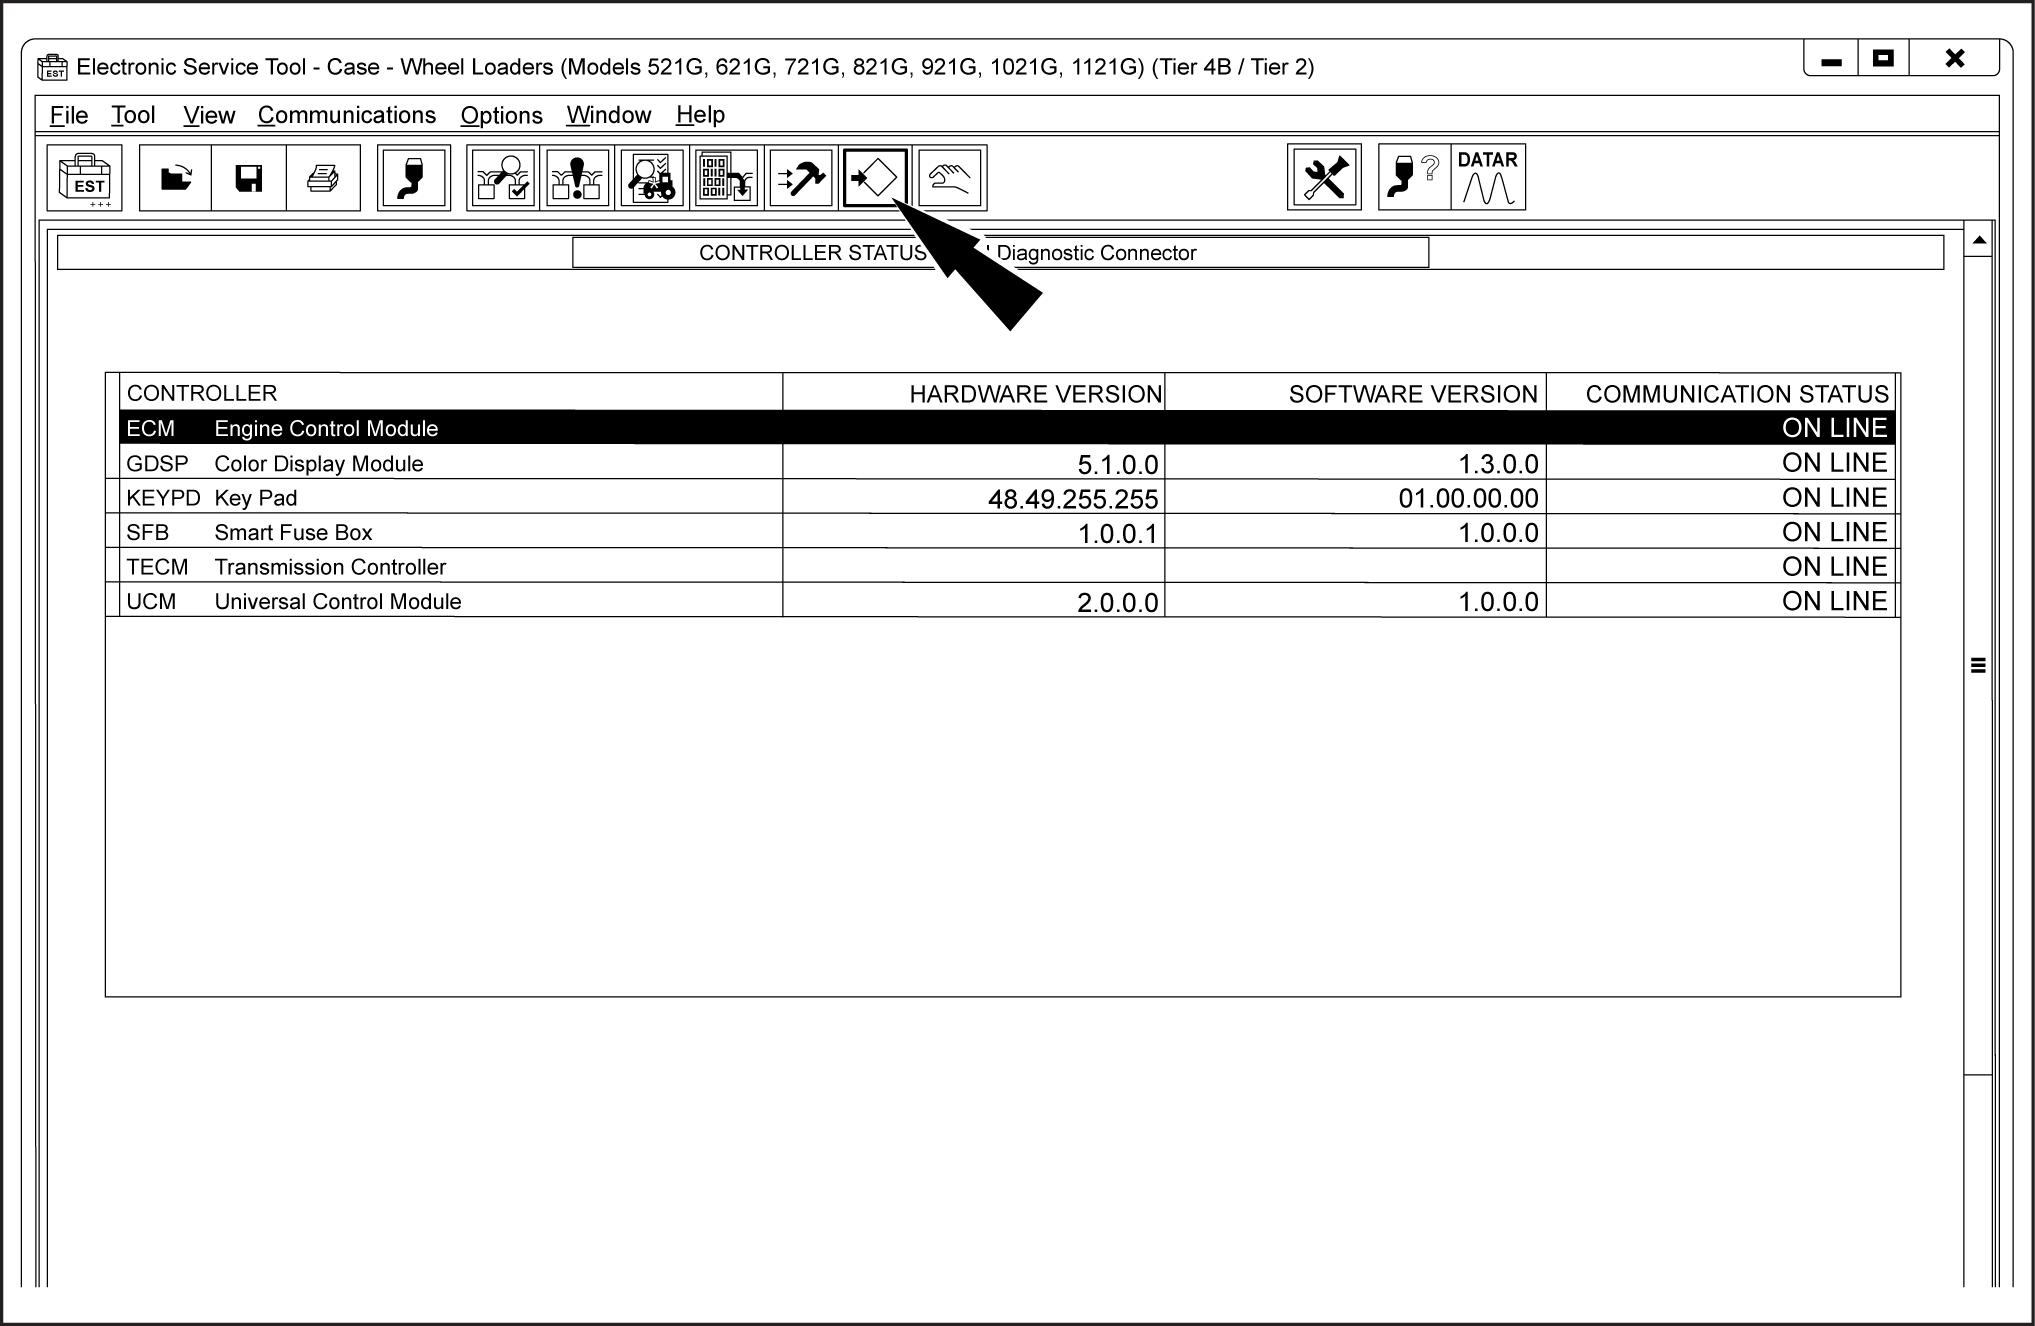Close the Electronic Service Tool window
The image size is (2035, 1326).
[1954, 60]
